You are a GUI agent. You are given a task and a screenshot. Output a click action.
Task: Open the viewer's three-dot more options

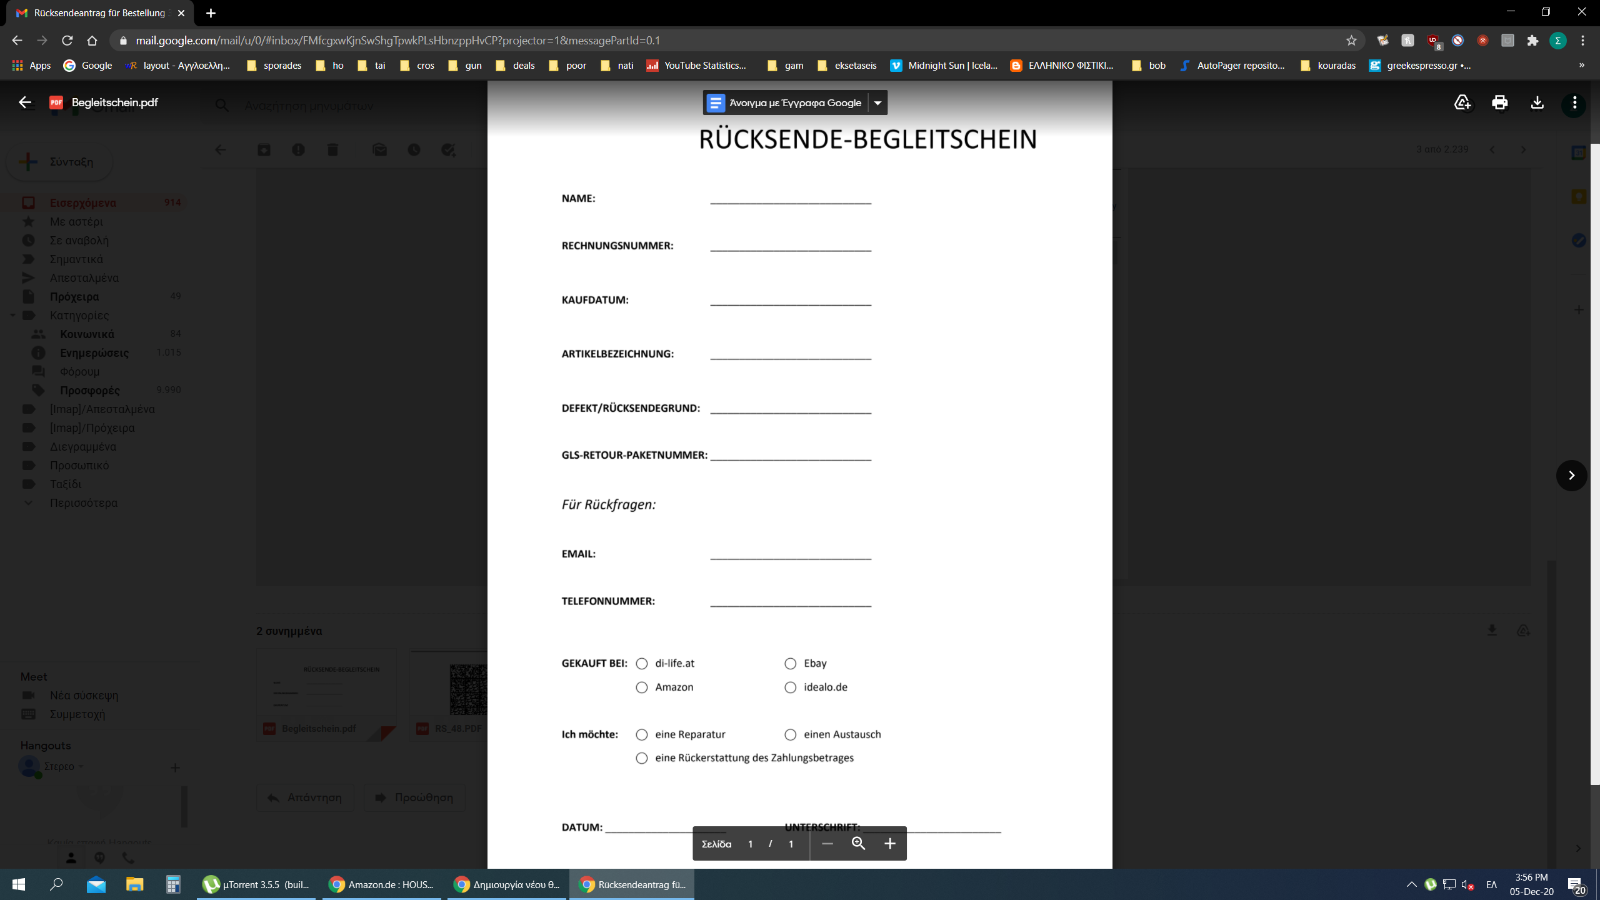click(x=1574, y=102)
